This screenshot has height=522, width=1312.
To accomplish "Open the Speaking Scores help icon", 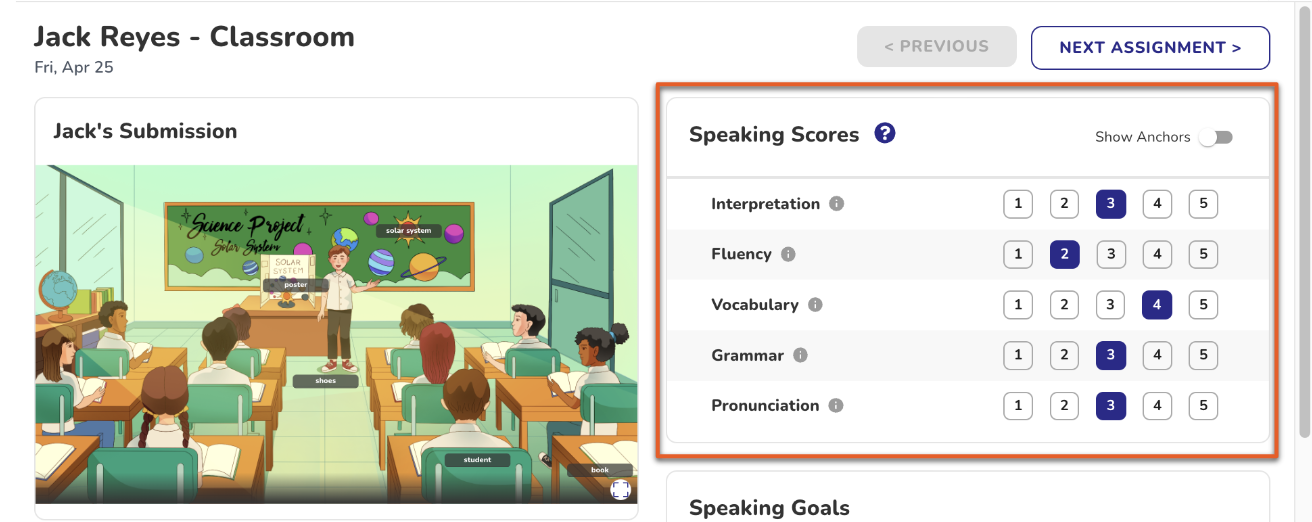I will pos(884,133).
